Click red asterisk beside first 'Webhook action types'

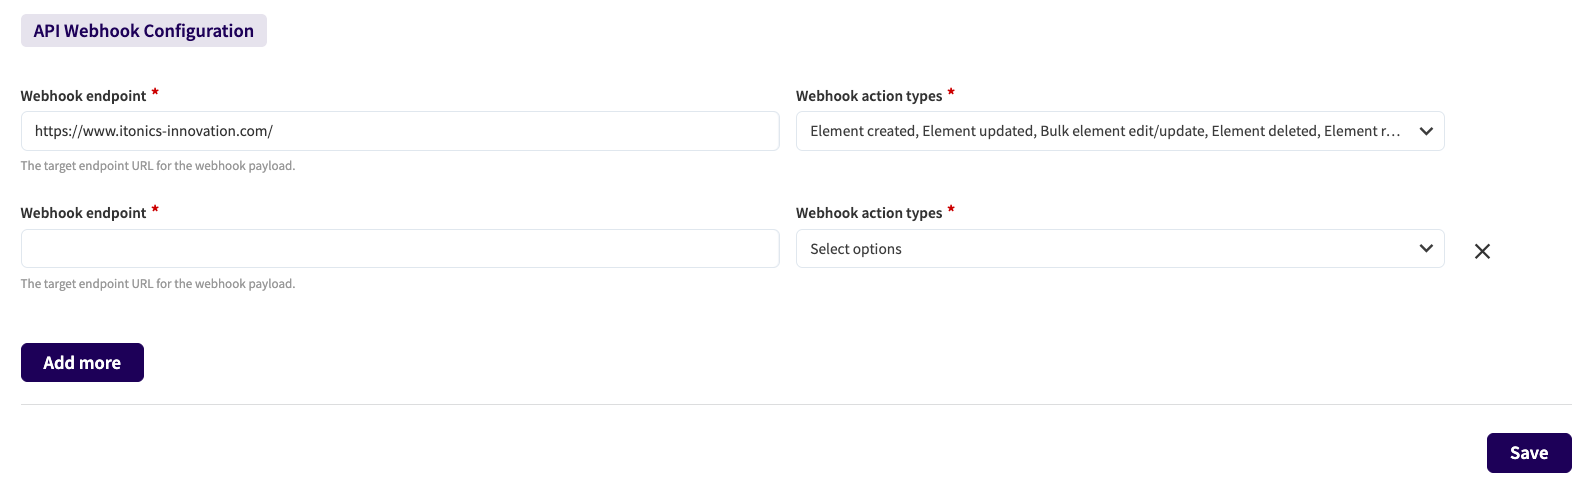coord(951,93)
